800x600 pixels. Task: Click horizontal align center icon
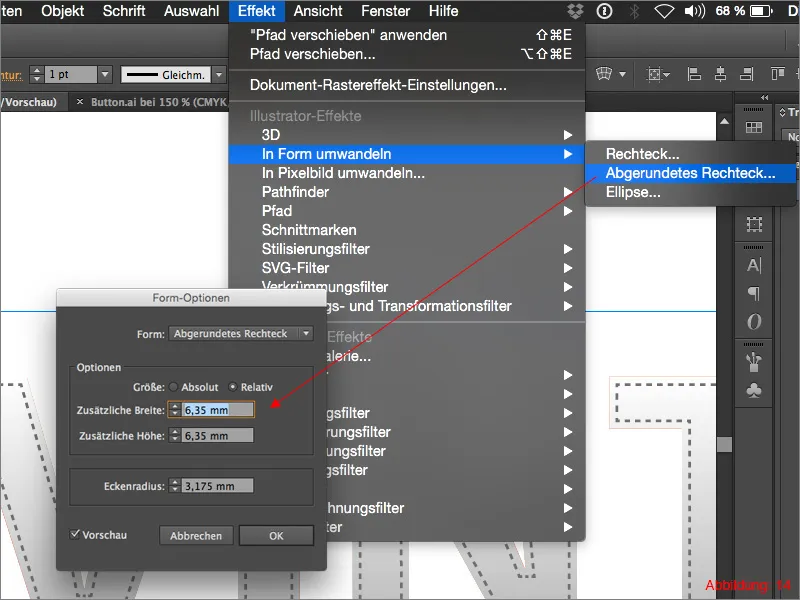[x=720, y=74]
